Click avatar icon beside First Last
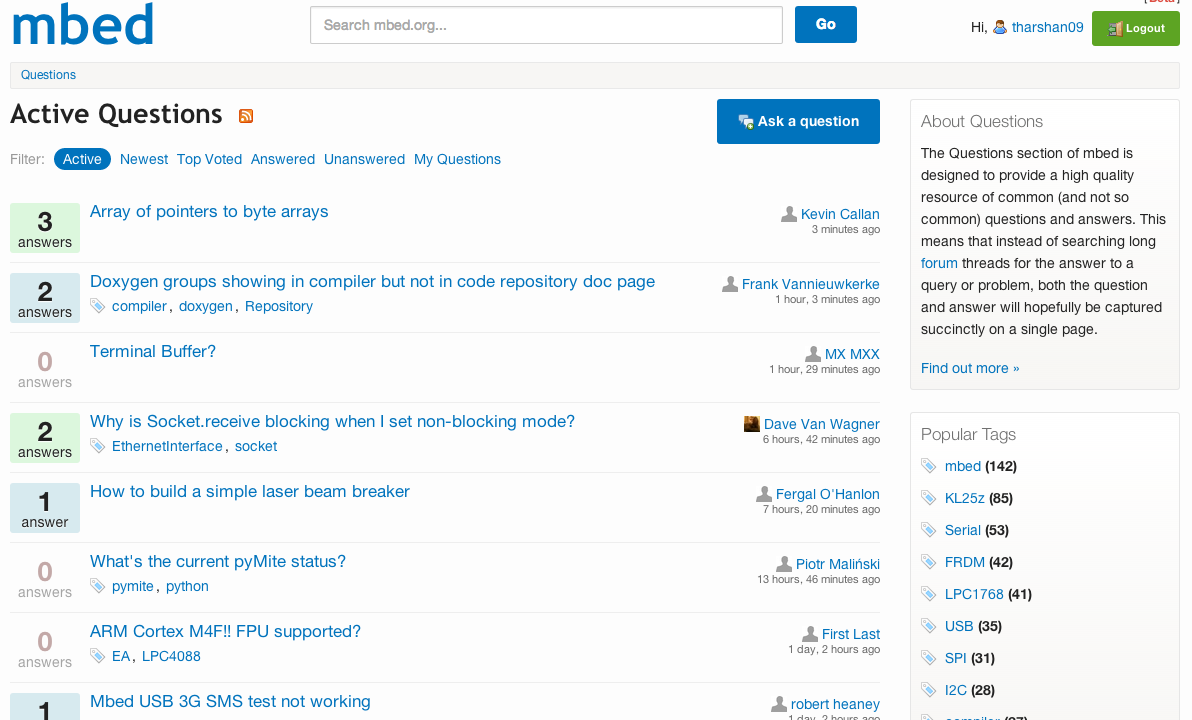 810,634
